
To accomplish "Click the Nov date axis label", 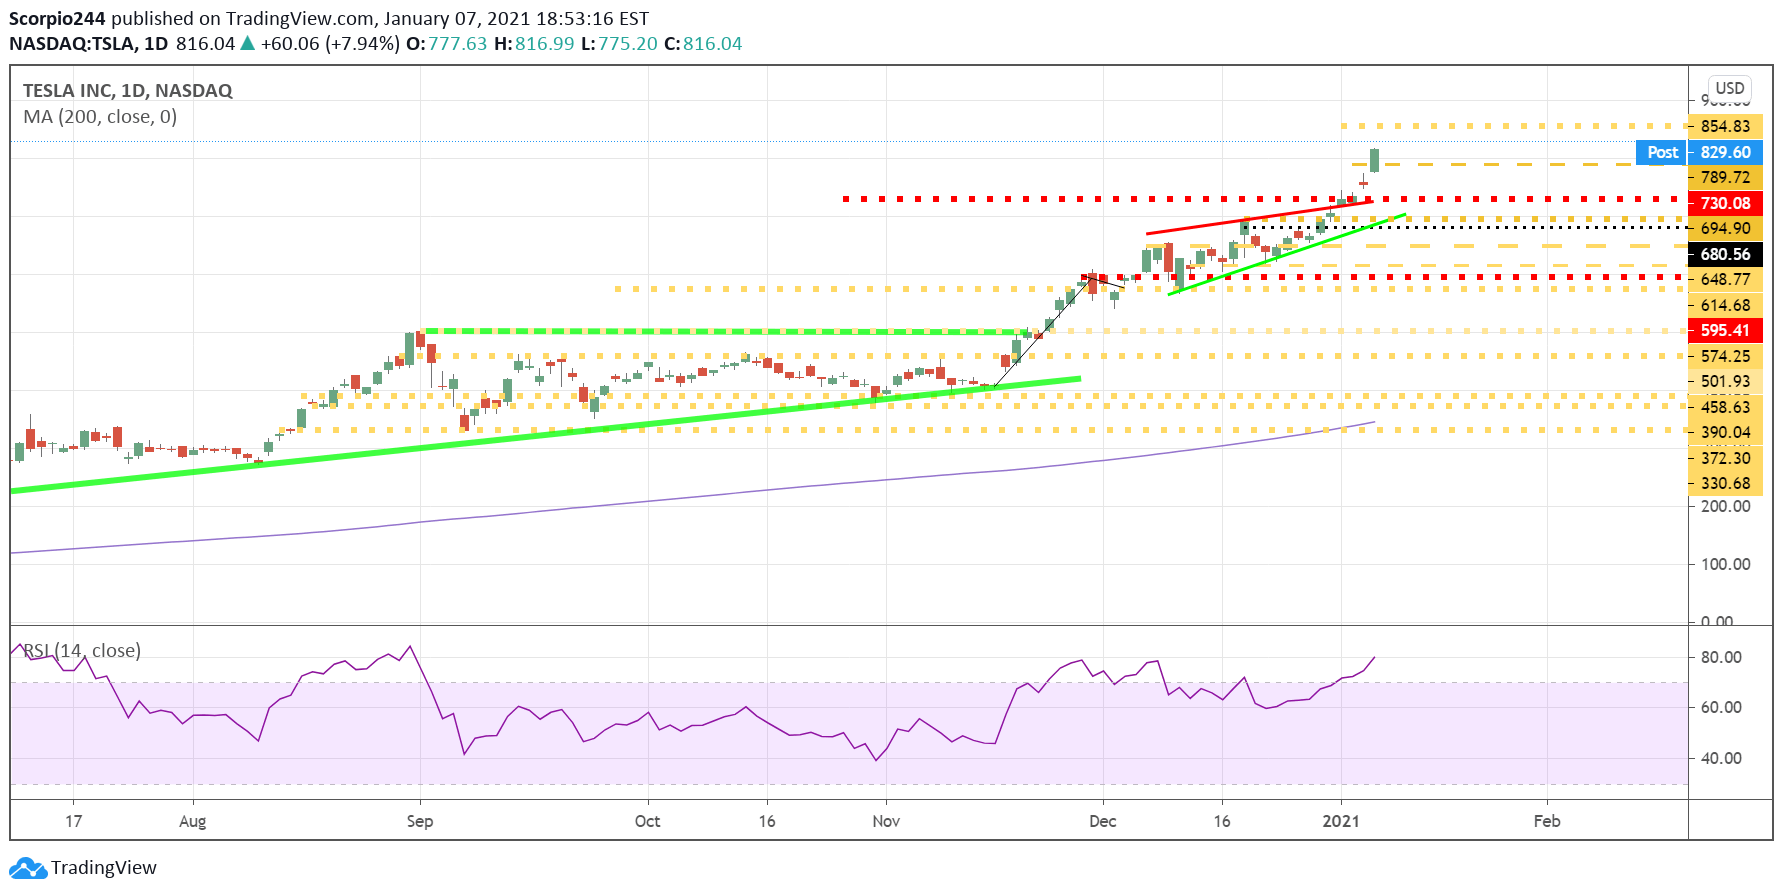I will pos(886,821).
